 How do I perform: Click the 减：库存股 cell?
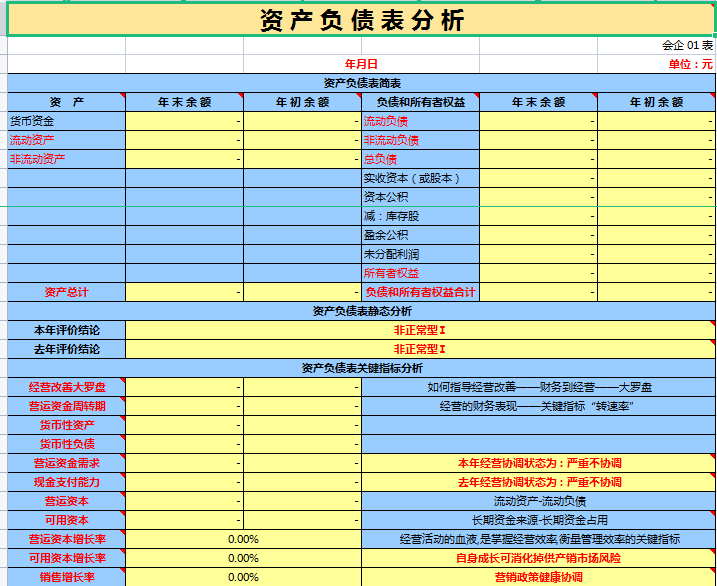pyautogui.click(x=420, y=216)
